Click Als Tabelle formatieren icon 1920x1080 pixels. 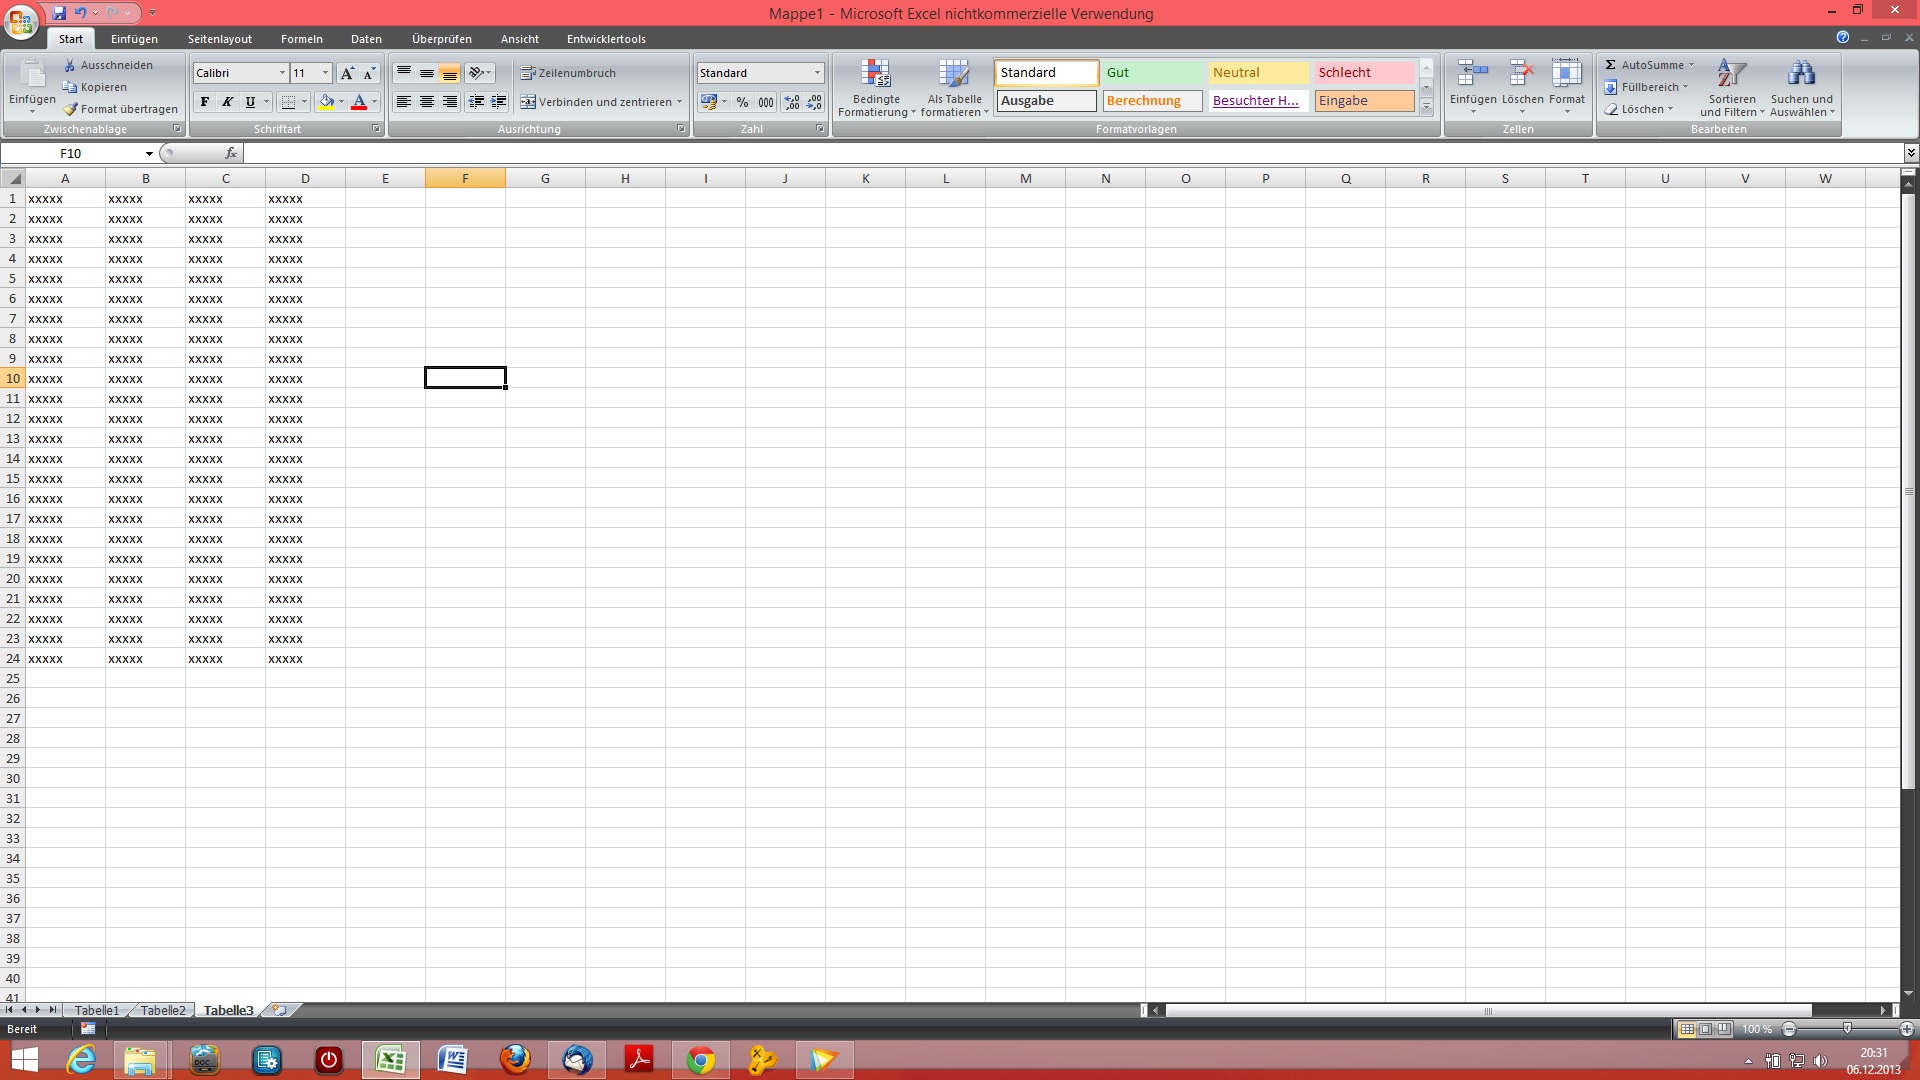(954, 75)
